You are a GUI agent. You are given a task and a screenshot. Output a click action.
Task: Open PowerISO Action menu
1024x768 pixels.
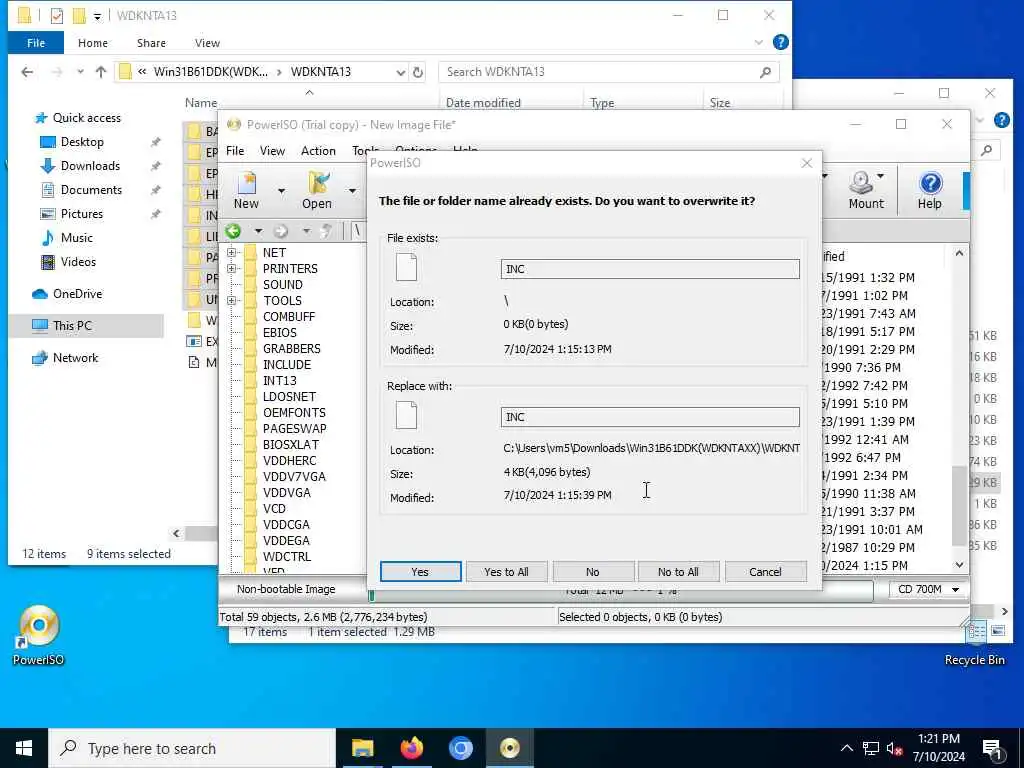(x=318, y=151)
